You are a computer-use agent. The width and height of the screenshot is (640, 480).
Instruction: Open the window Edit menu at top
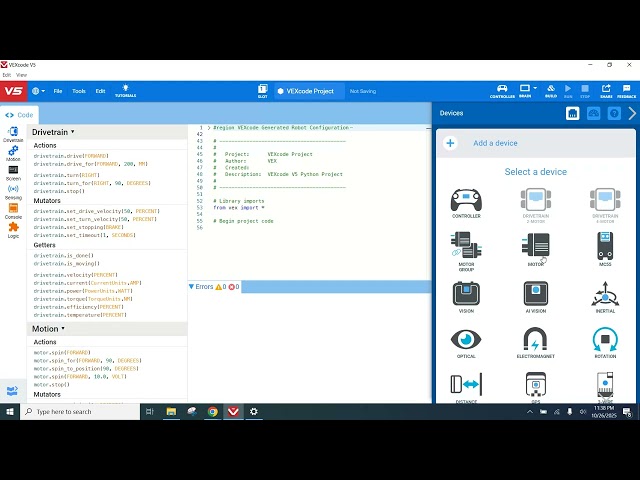[x=7, y=75]
